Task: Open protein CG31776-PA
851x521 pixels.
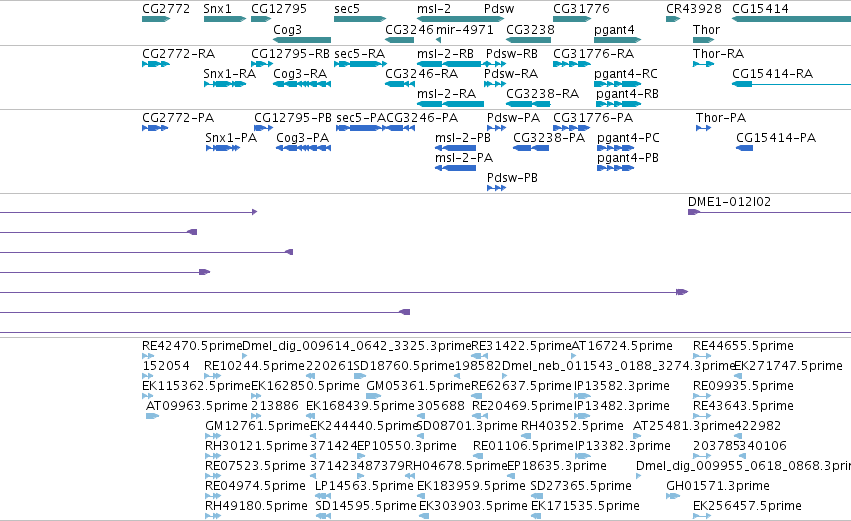Action: coord(571,128)
